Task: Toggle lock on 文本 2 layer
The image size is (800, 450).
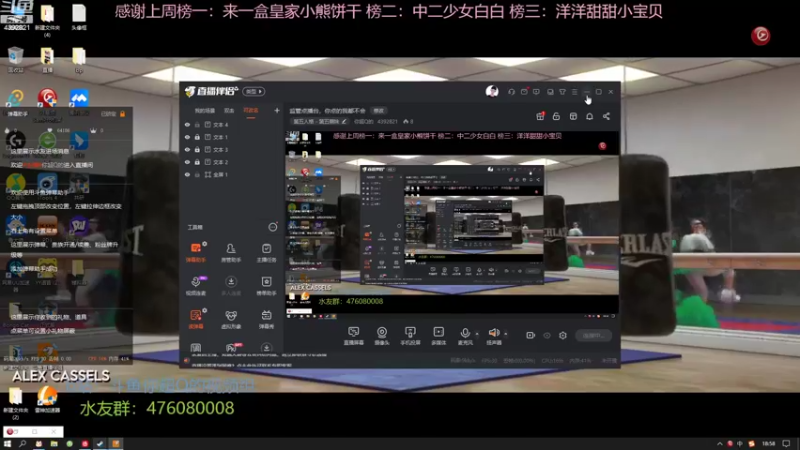Action: click(197, 162)
